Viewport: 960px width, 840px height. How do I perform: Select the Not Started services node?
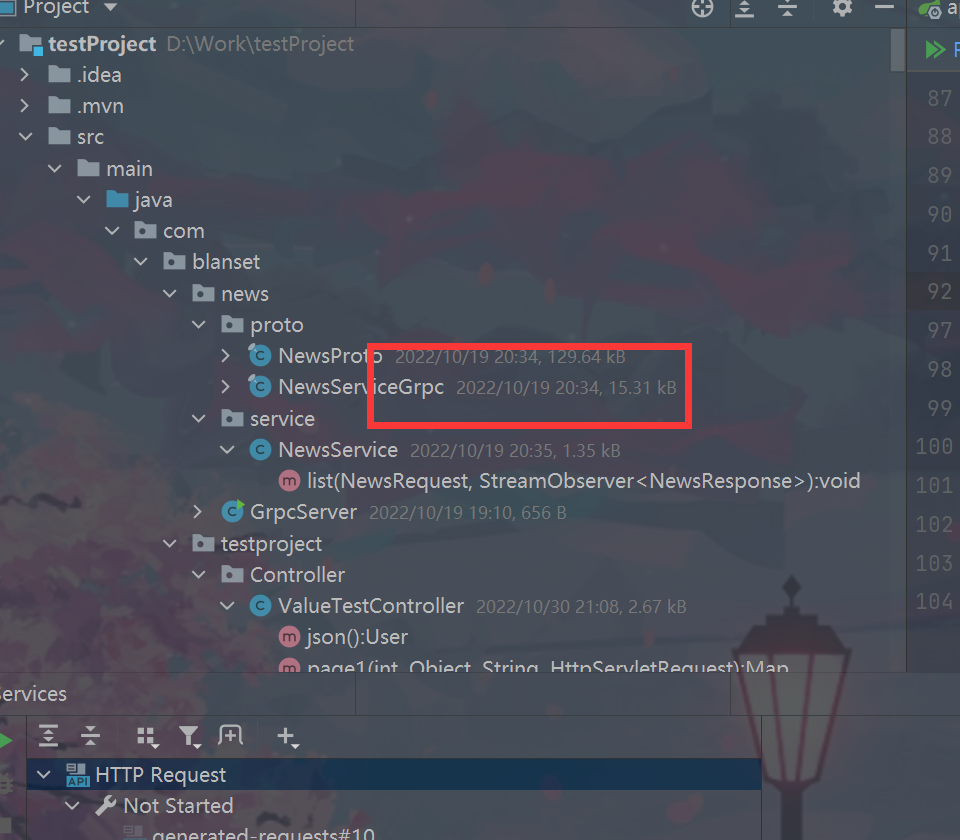pyautogui.click(x=178, y=806)
